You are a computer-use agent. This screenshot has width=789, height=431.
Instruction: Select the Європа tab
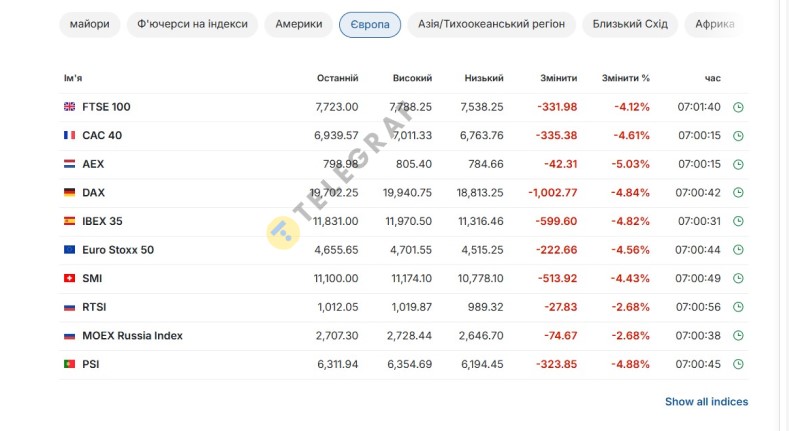(x=370, y=25)
